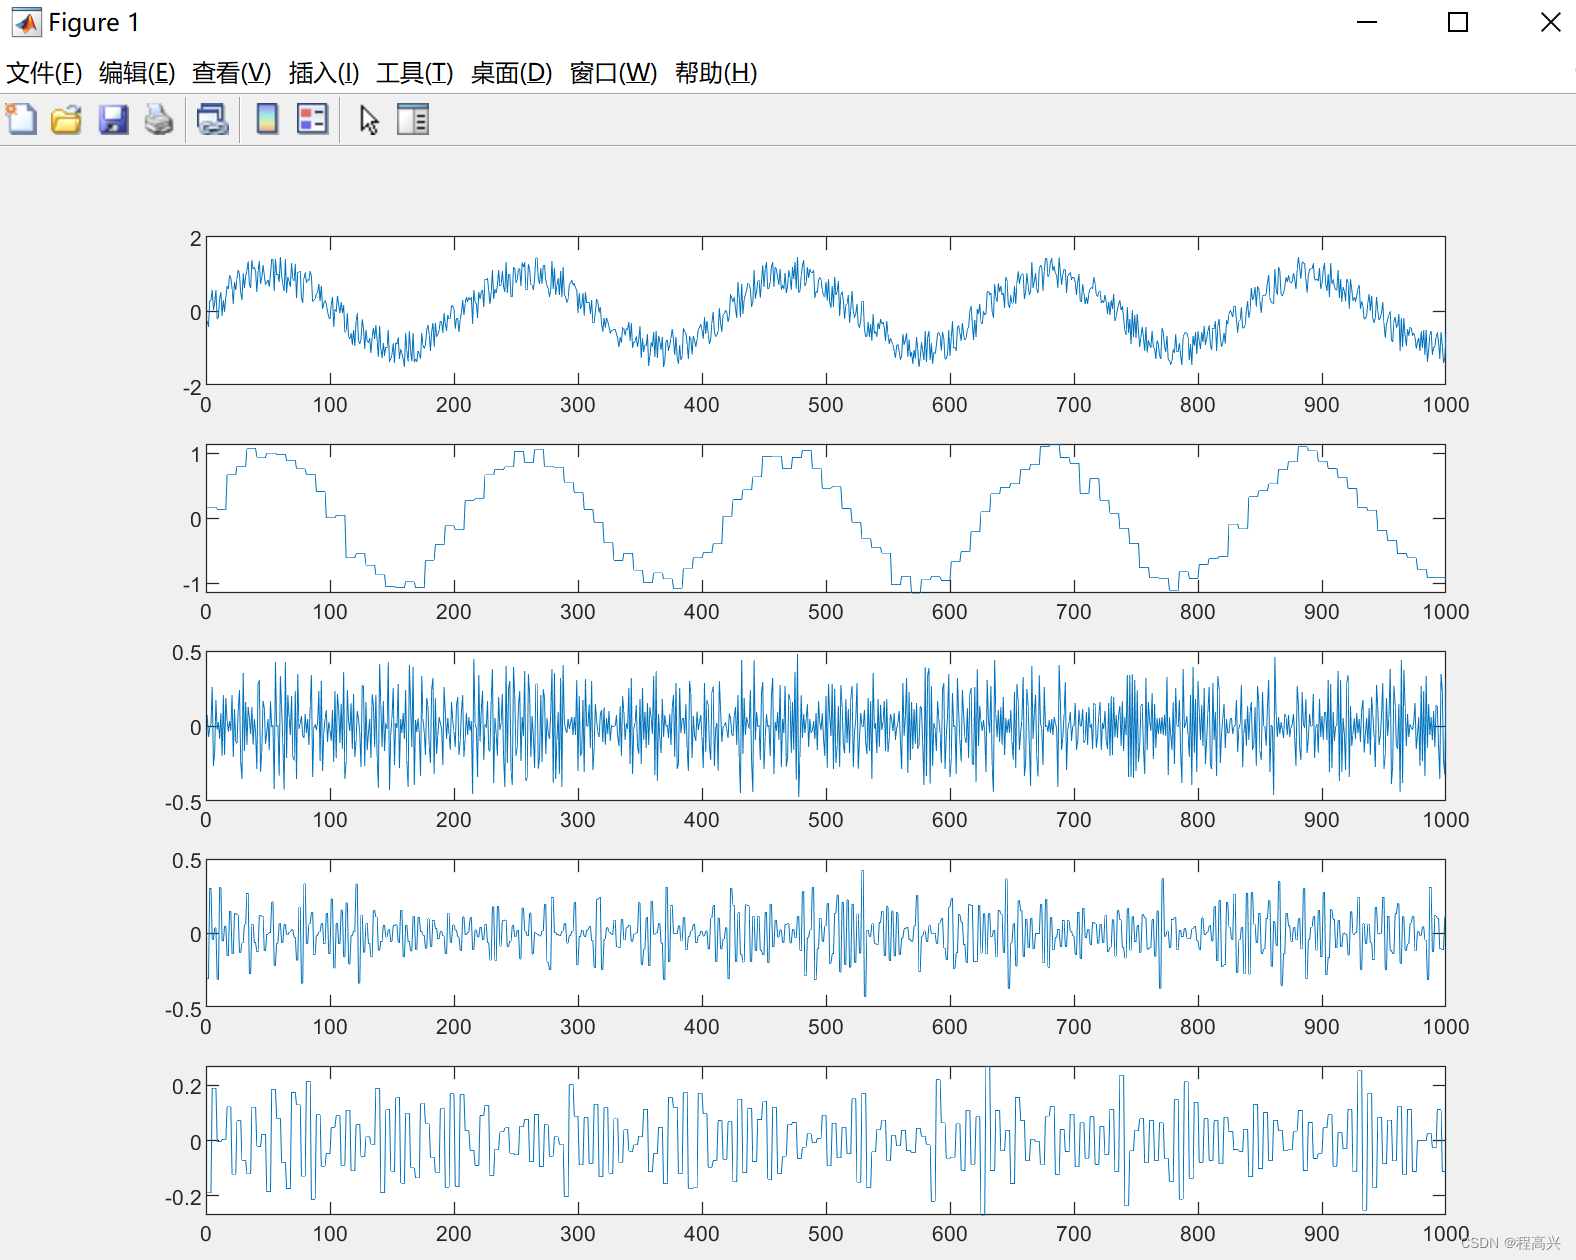Open the 窗口(W) menu
This screenshot has height=1260, width=1576.
(614, 73)
